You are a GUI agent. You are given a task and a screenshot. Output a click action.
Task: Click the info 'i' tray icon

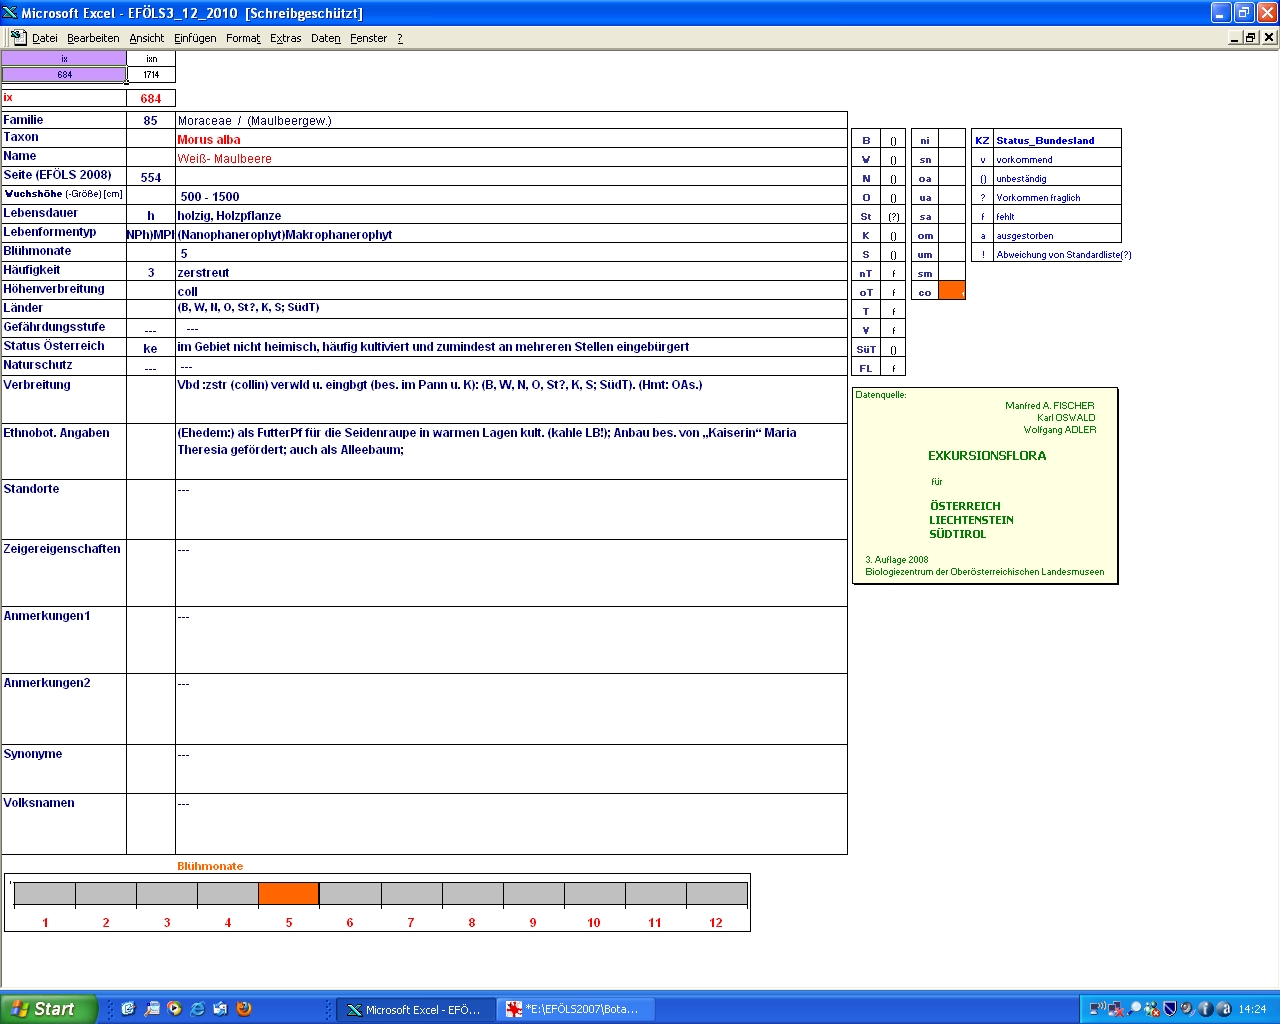pyautogui.click(x=1205, y=1009)
